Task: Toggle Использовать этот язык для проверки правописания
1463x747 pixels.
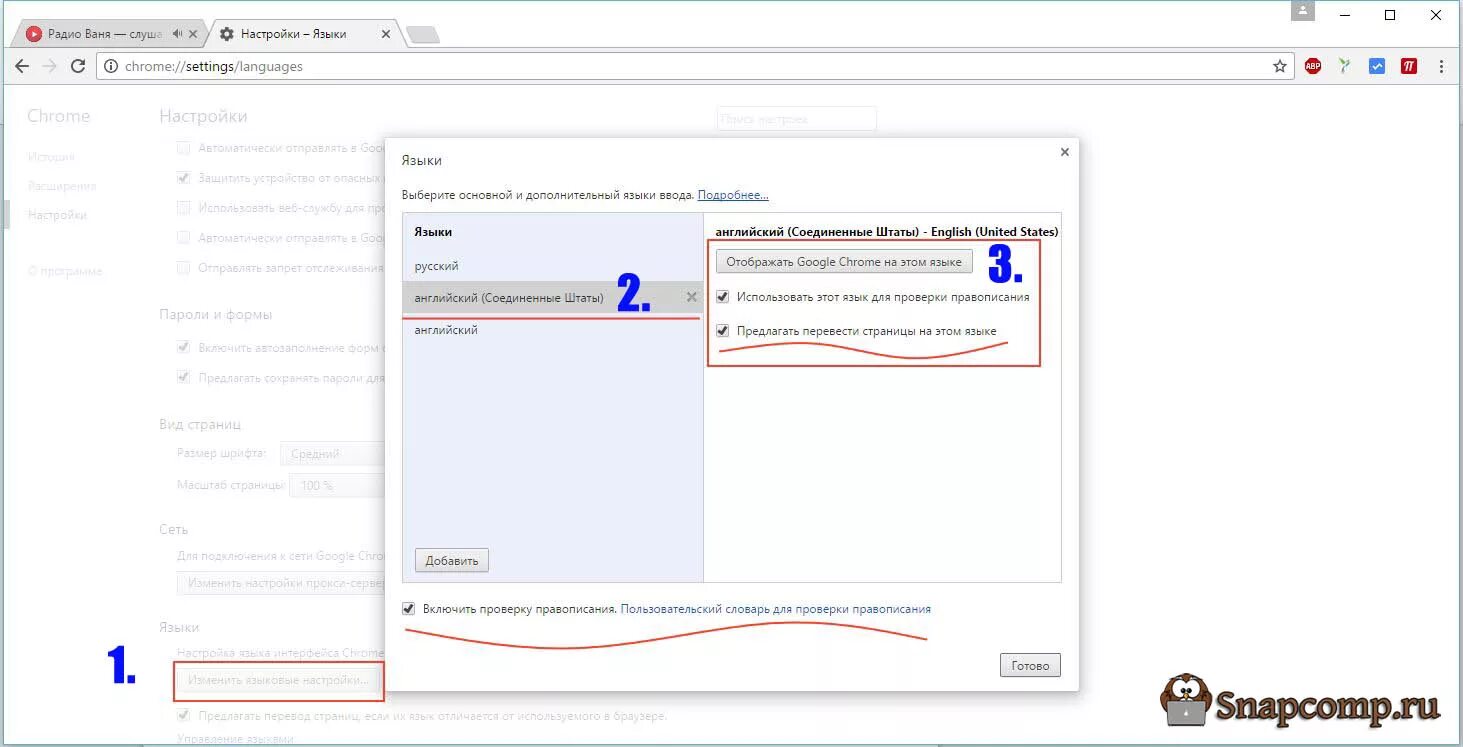Action: tap(723, 297)
